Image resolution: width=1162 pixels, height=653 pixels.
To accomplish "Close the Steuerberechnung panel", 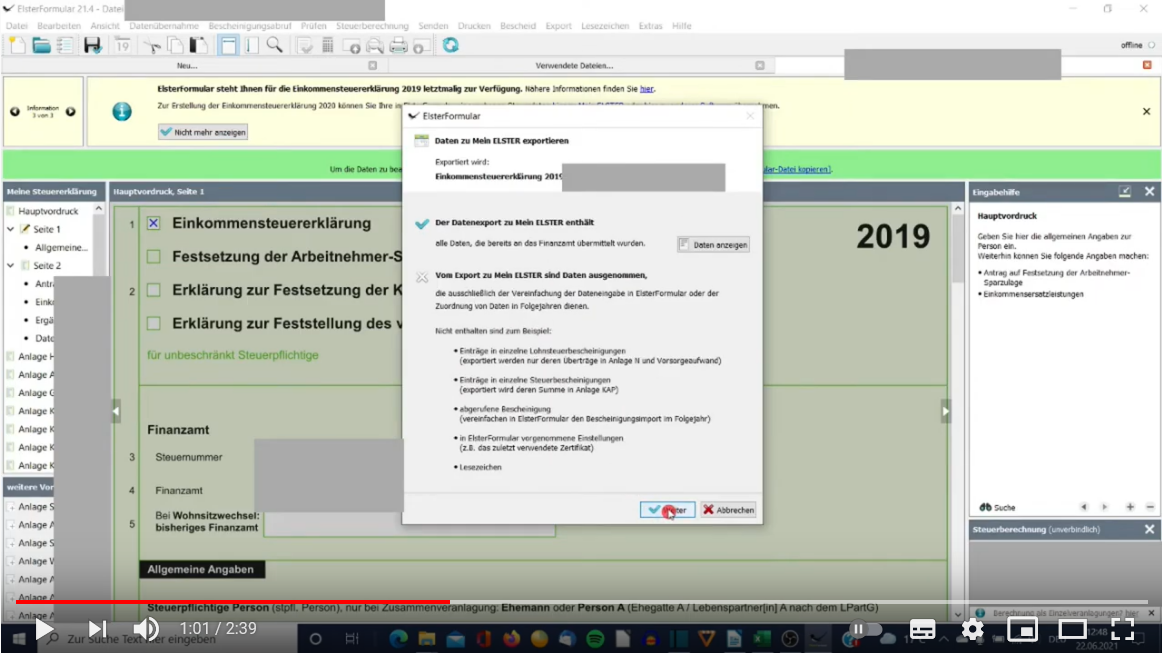I will pyautogui.click(x=1149, y=529).
